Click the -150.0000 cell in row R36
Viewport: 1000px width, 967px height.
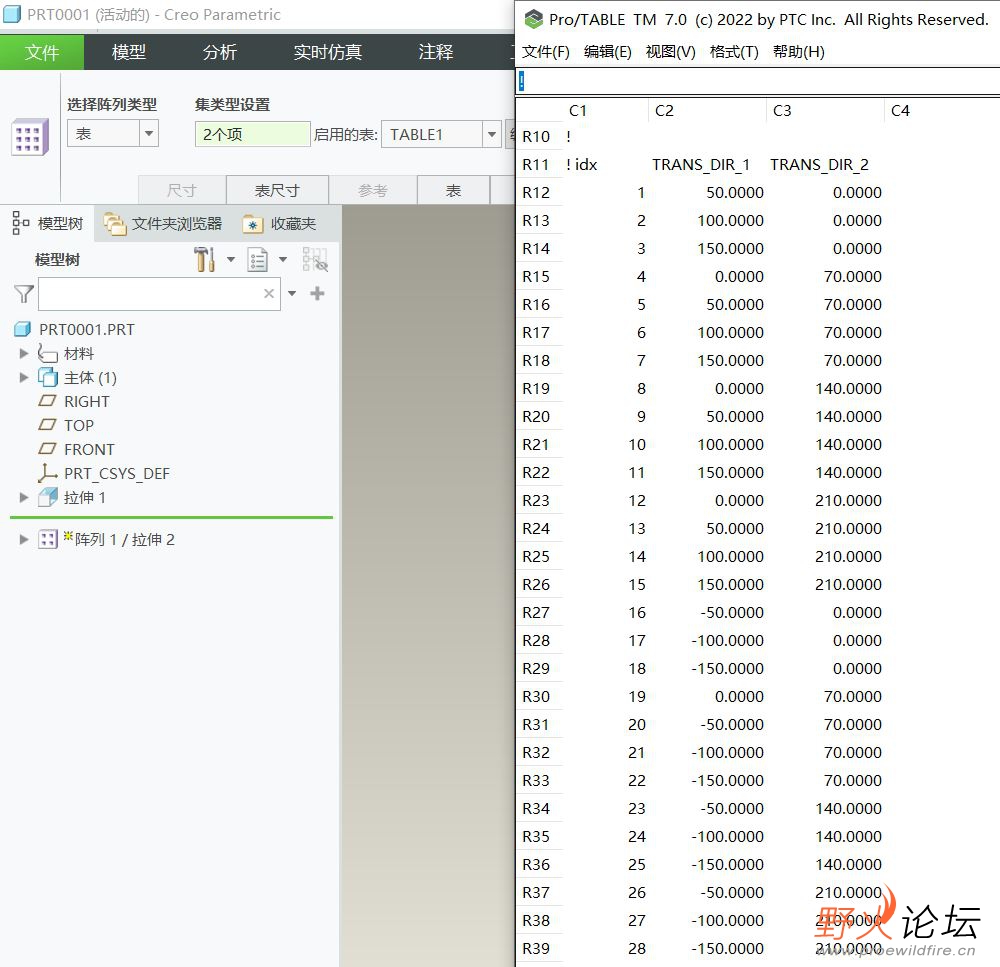(727, 864)
